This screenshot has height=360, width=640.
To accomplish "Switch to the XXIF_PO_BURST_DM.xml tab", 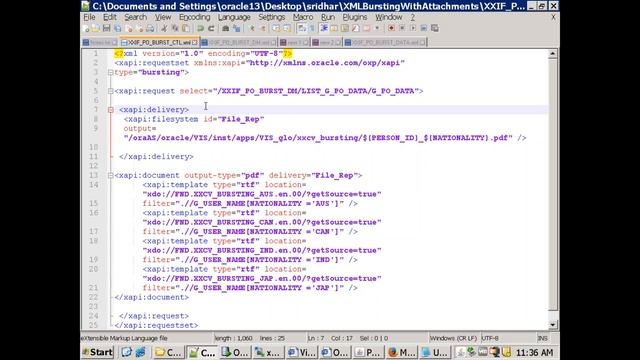I will point(239,42).
